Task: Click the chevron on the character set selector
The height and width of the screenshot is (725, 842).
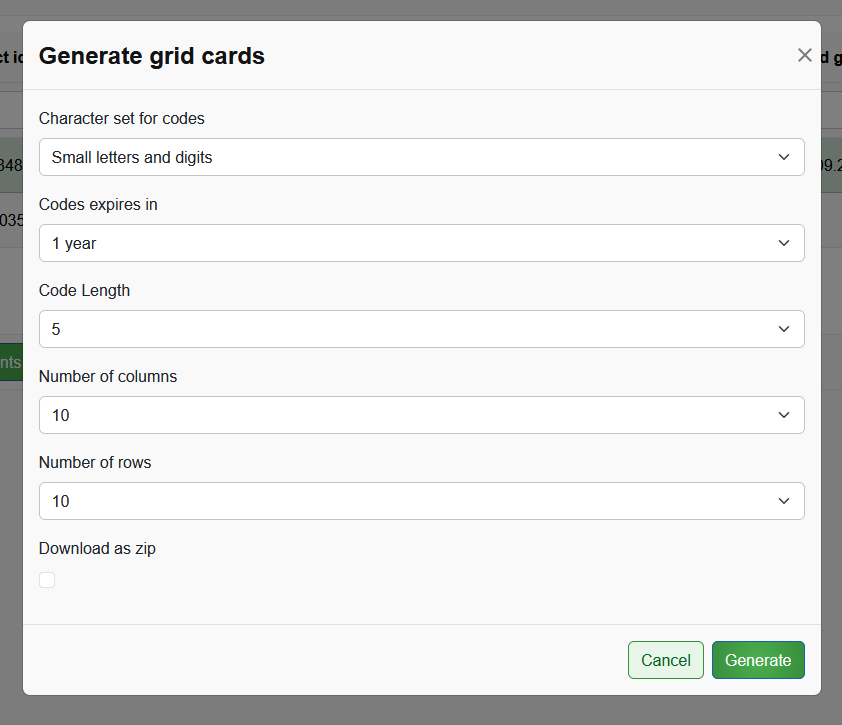Action: coord(784,157)
